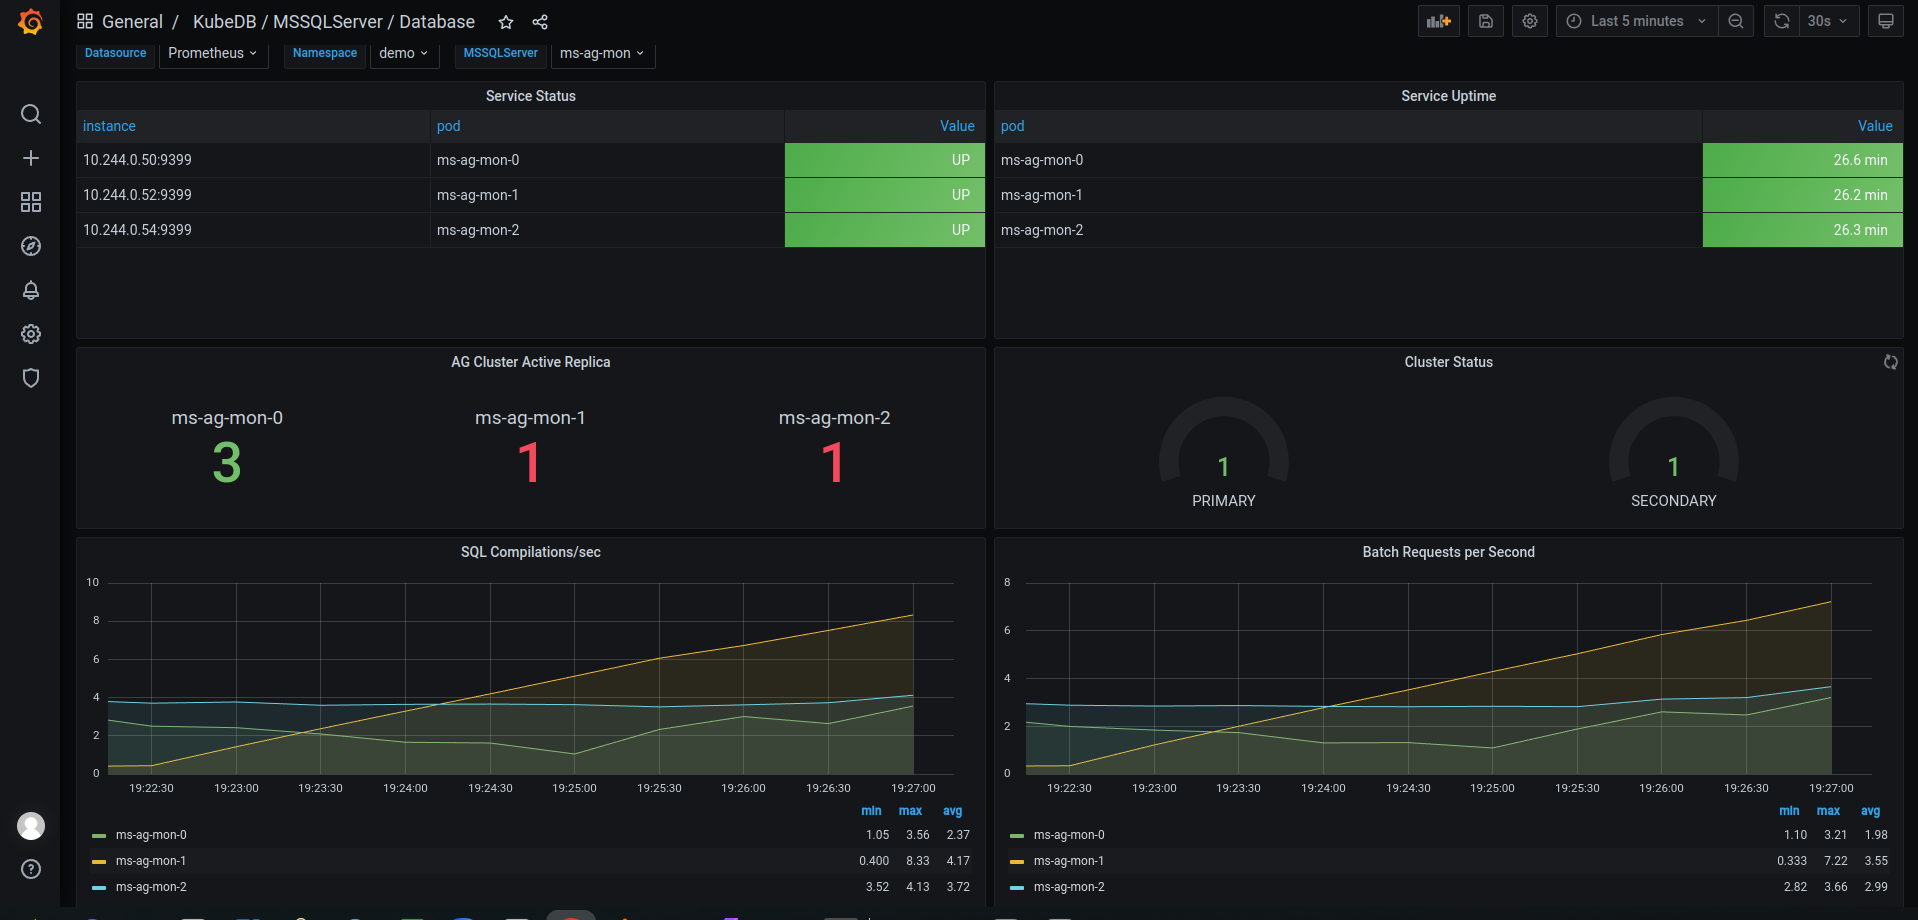Click the Add panel icon
The width and height of the screenshot is (1918, 920).
pyautogui.click(x=1439, y=21)
